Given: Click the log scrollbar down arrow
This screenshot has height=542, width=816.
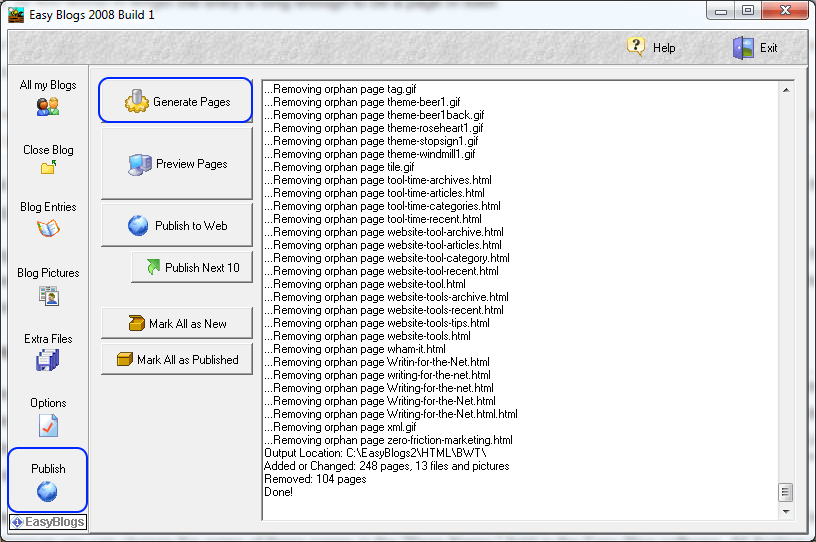Looking at the screenshot, I should (786, 511).
